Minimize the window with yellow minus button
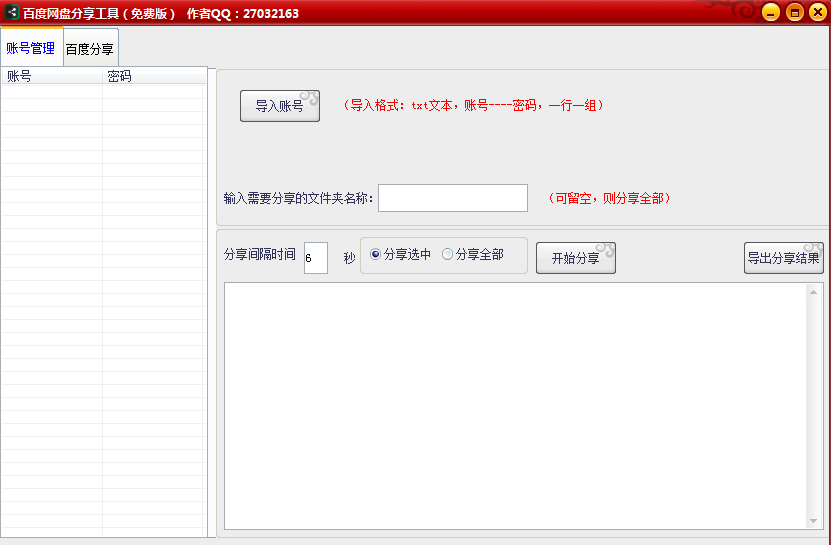The width and height of the screenshot is (831, 545). point(771,12)
